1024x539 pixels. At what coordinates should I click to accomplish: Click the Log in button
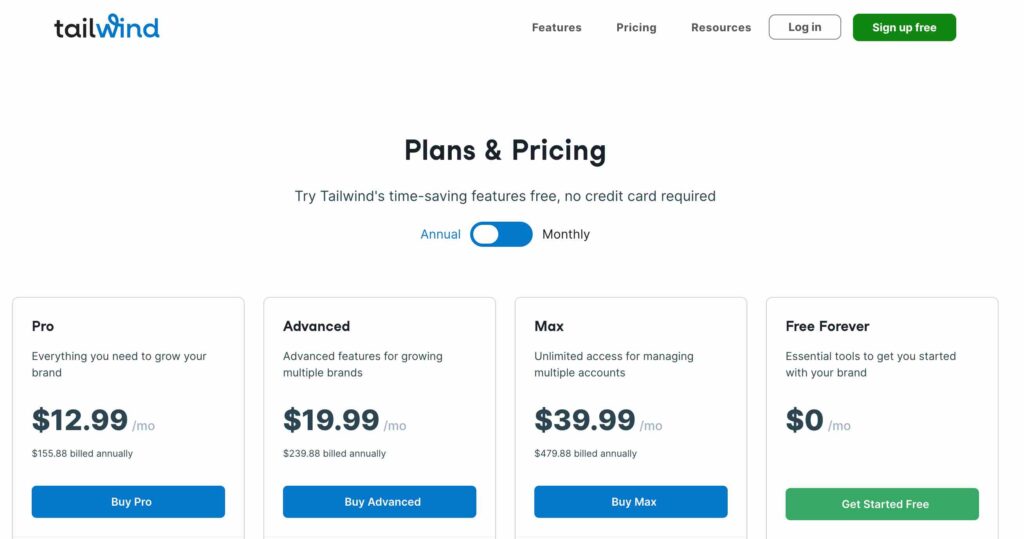[x=805, y=27]
